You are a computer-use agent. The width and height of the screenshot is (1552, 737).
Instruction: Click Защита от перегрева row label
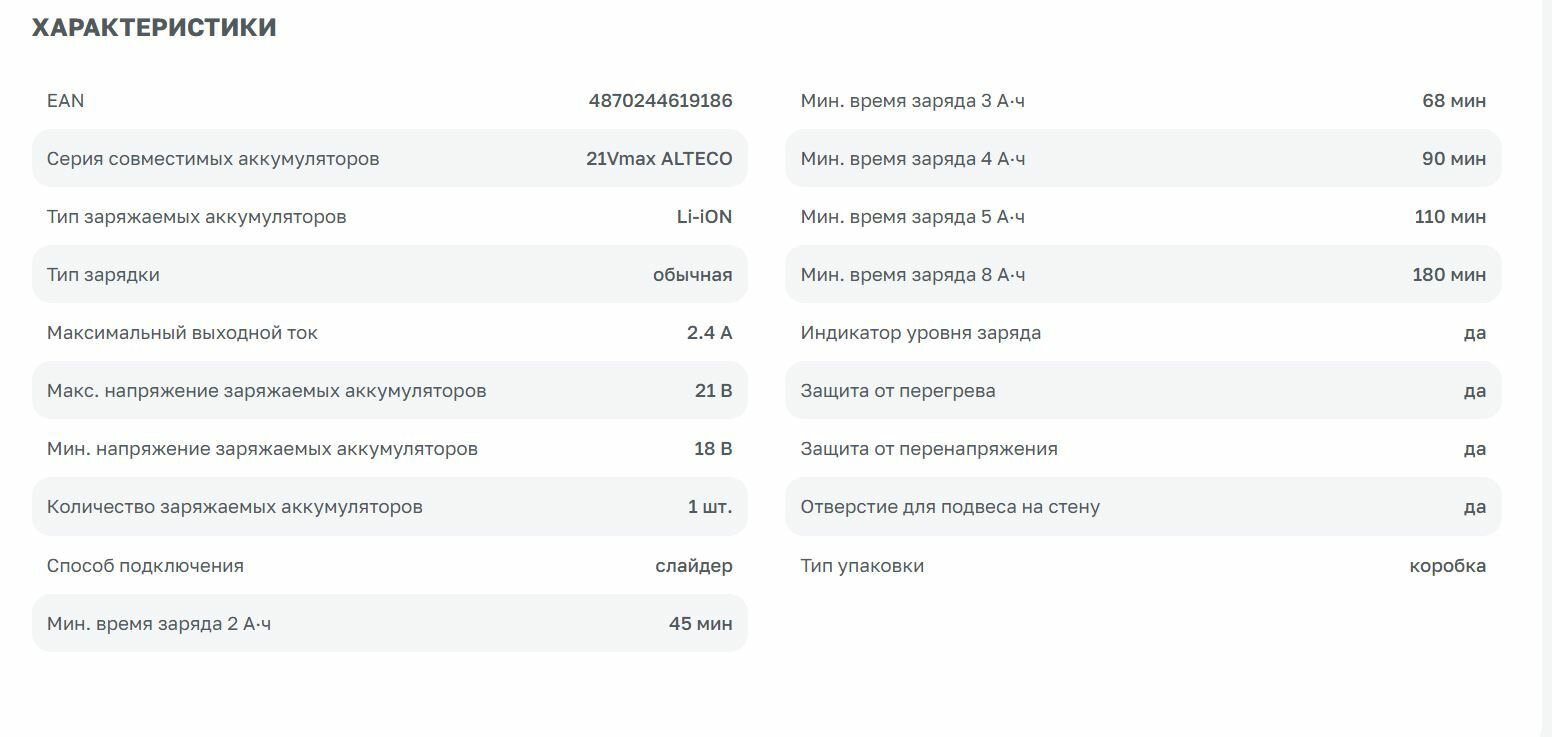(897, 391)
